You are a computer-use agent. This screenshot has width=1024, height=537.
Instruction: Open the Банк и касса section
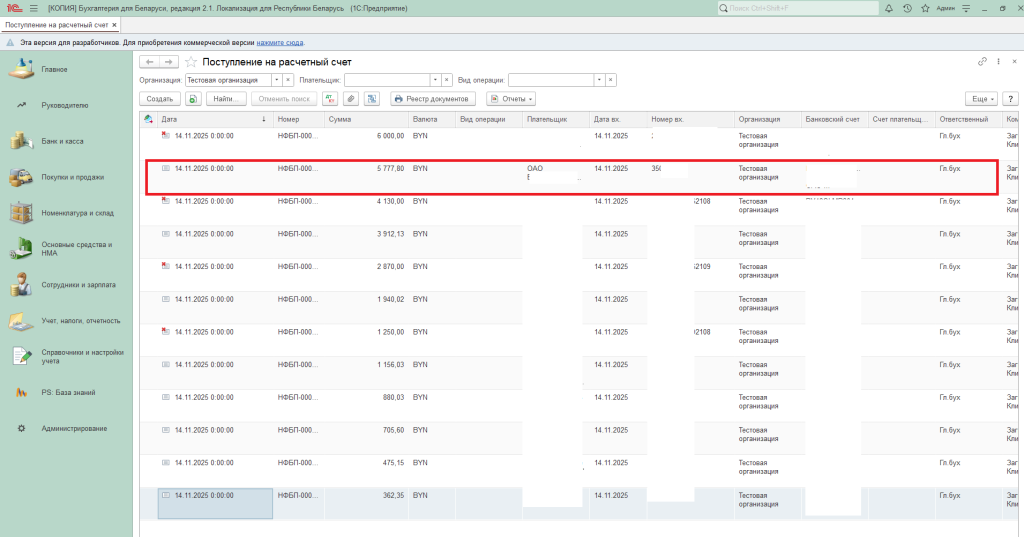pyautogui.click(x=62, y=141)
